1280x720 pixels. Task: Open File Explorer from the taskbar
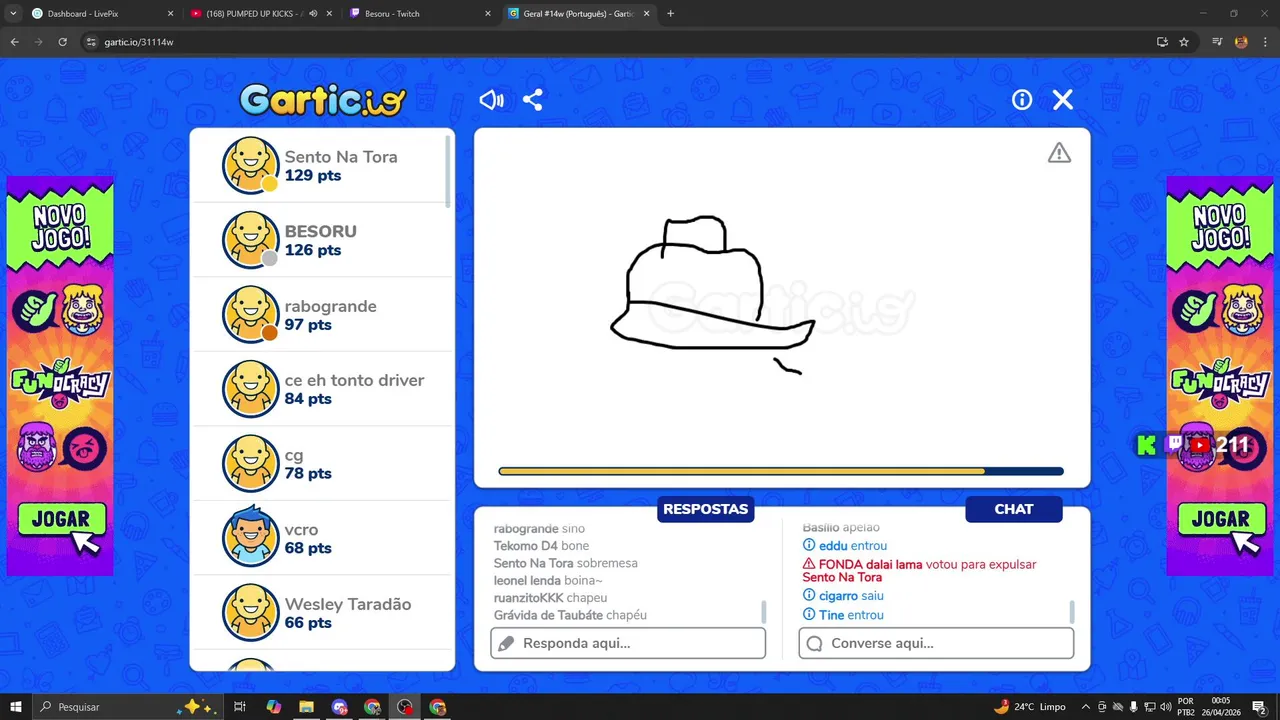click(x=306, y=707)
